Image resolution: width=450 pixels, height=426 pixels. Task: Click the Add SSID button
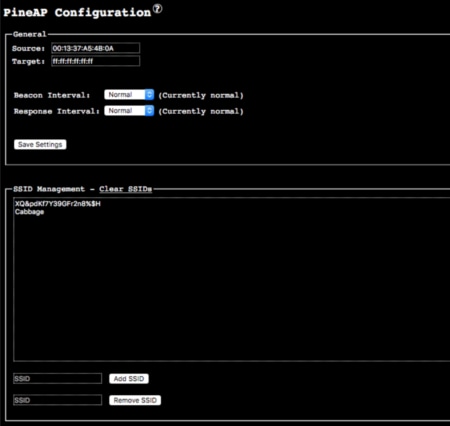tap(129, 379)
